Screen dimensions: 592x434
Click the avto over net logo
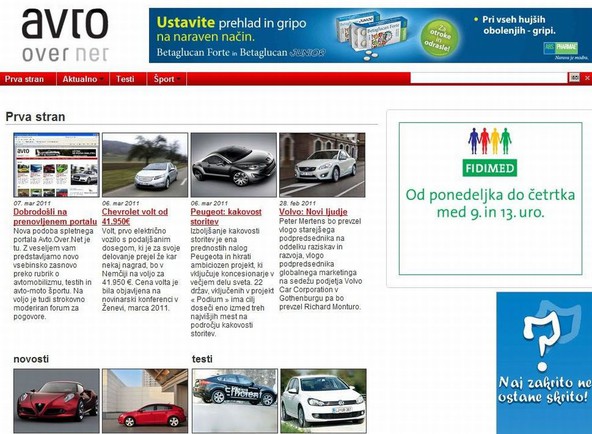(x=65, y=35)
